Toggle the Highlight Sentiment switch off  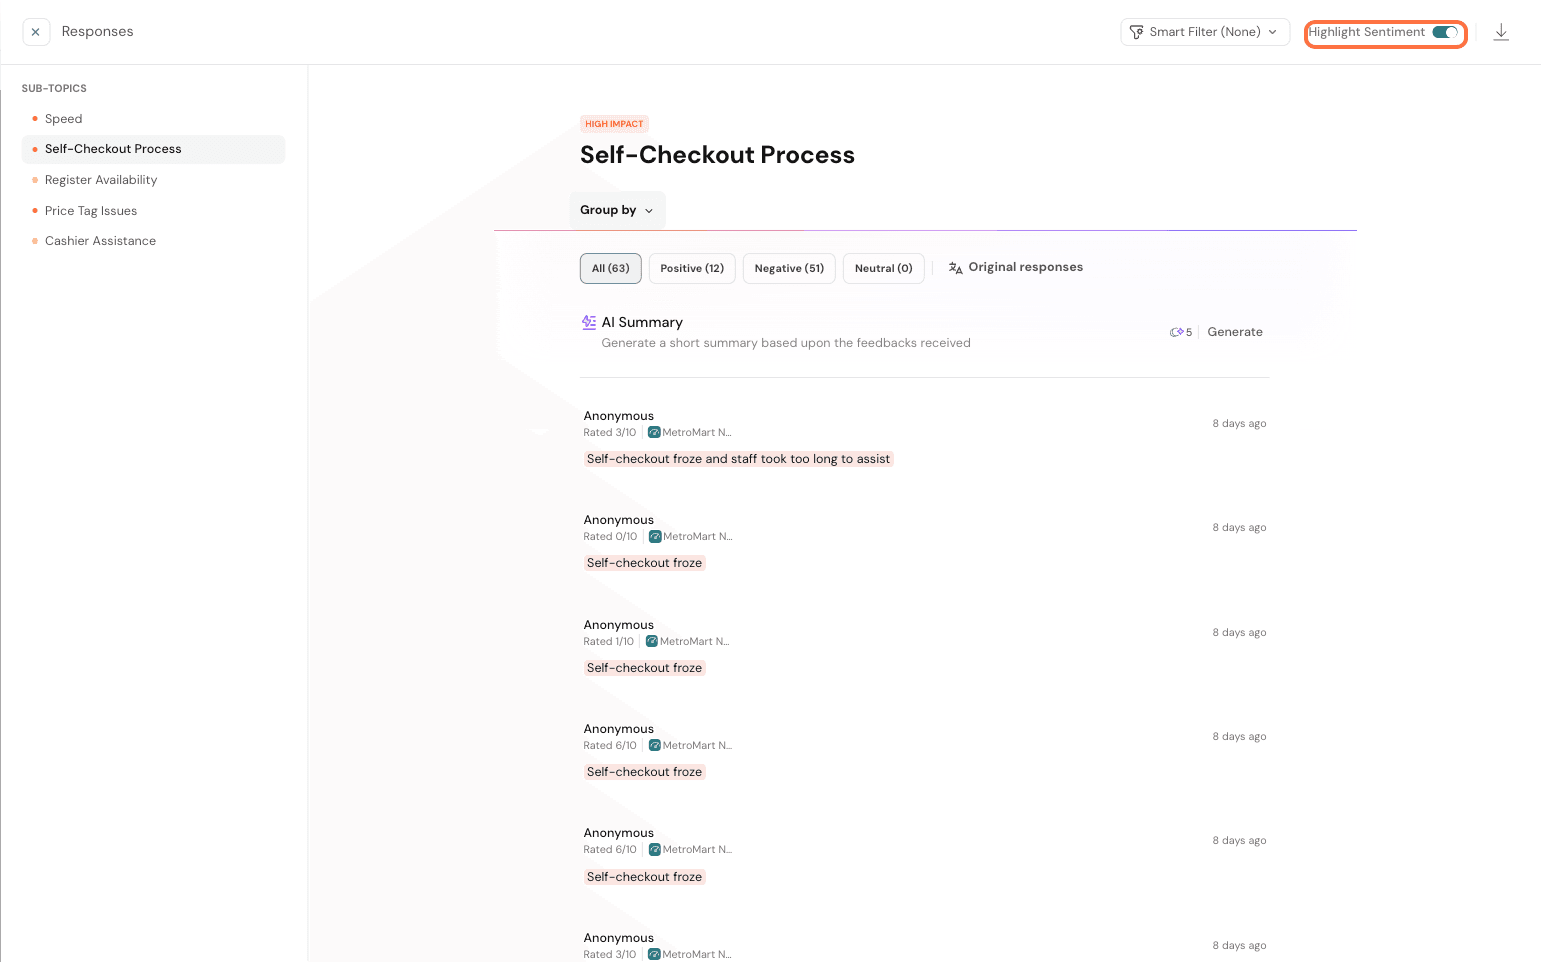pos(1445,32)
